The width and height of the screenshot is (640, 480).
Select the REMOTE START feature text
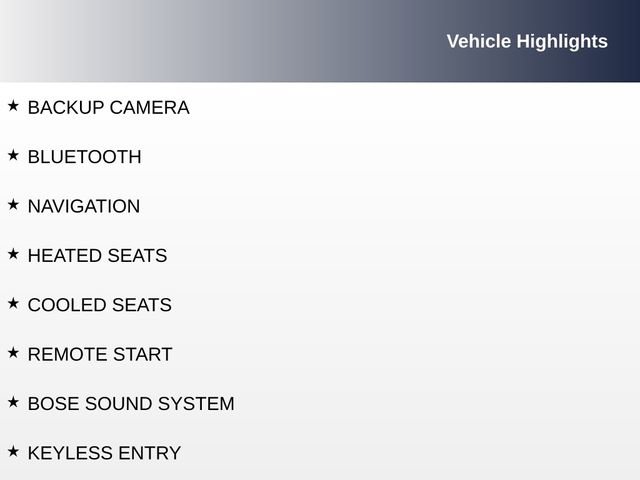tap(100, 355)
